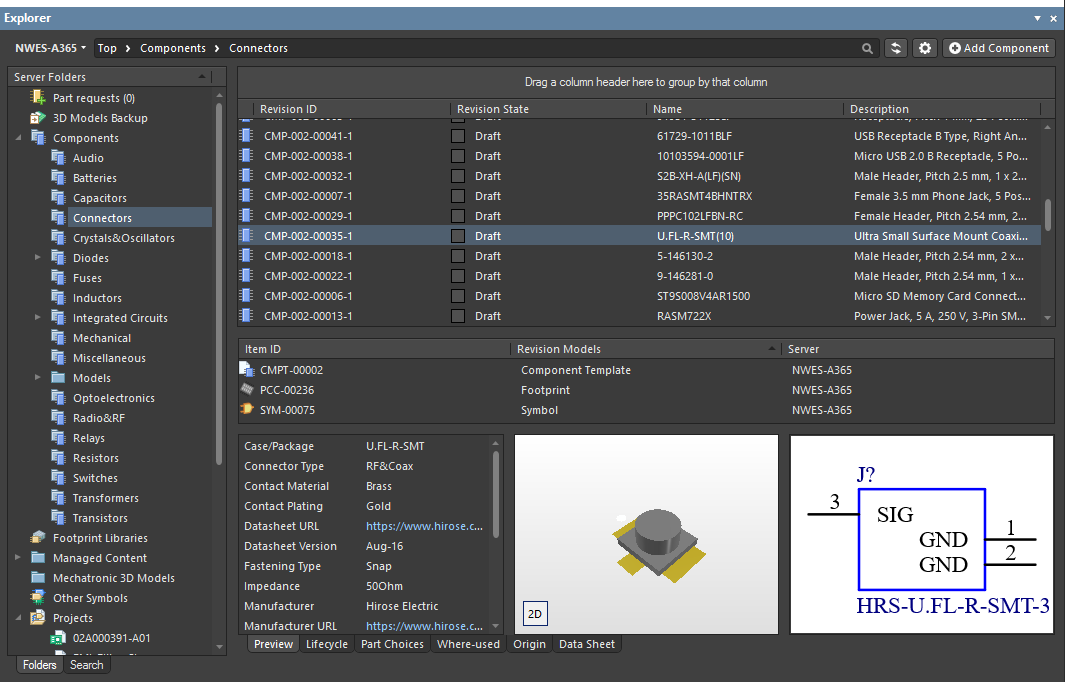Open the Datasheet URL hirose link

click(x=425, y=526)
